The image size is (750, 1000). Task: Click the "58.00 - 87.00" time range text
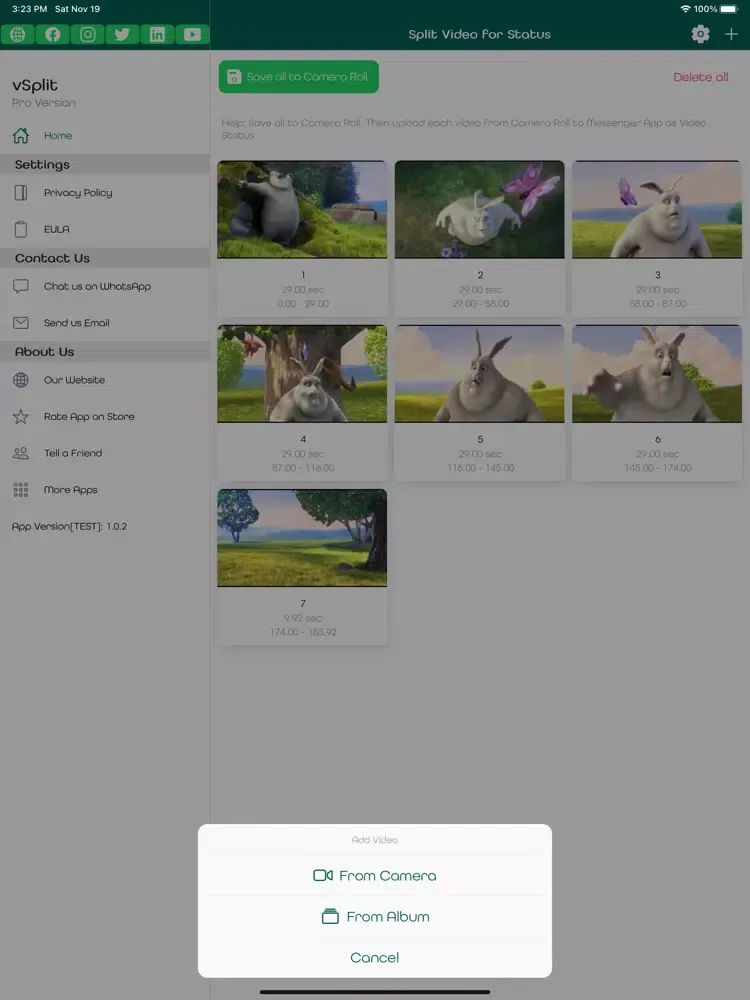pos(658,304)
